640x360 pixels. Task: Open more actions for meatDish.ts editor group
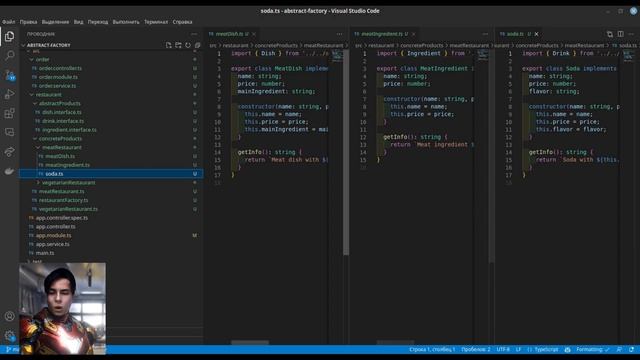340,34
